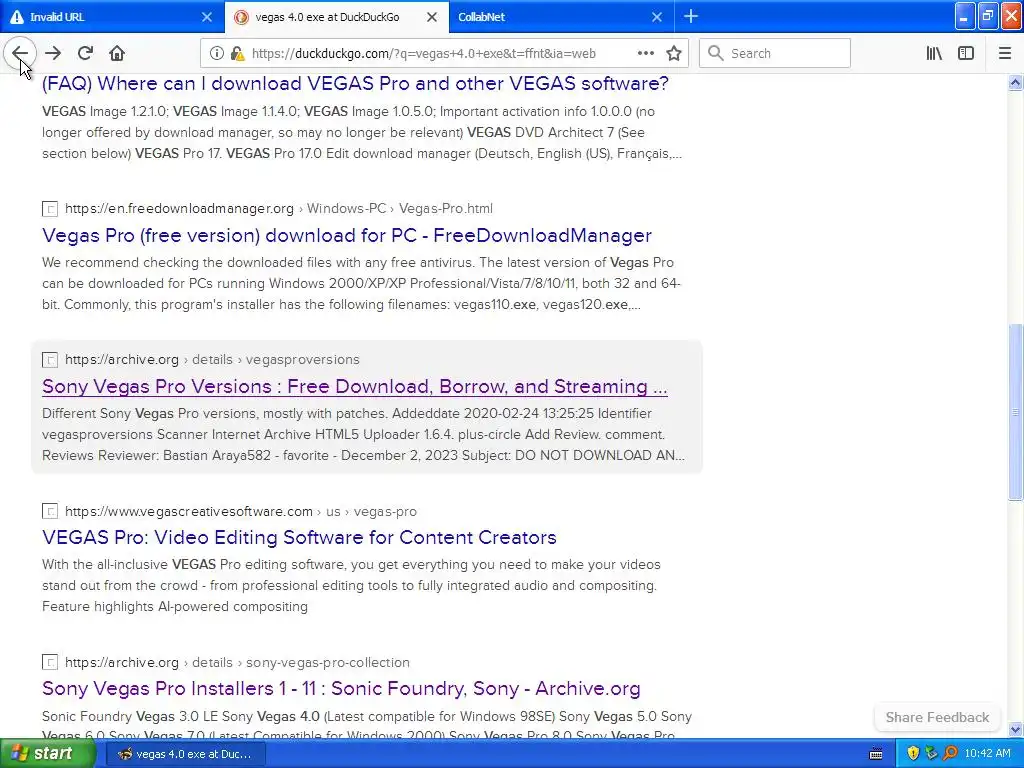Click the archive.org sony-vegas-pro-collection URL
This screenshot has height=768, width=1024.
(237, 662)
